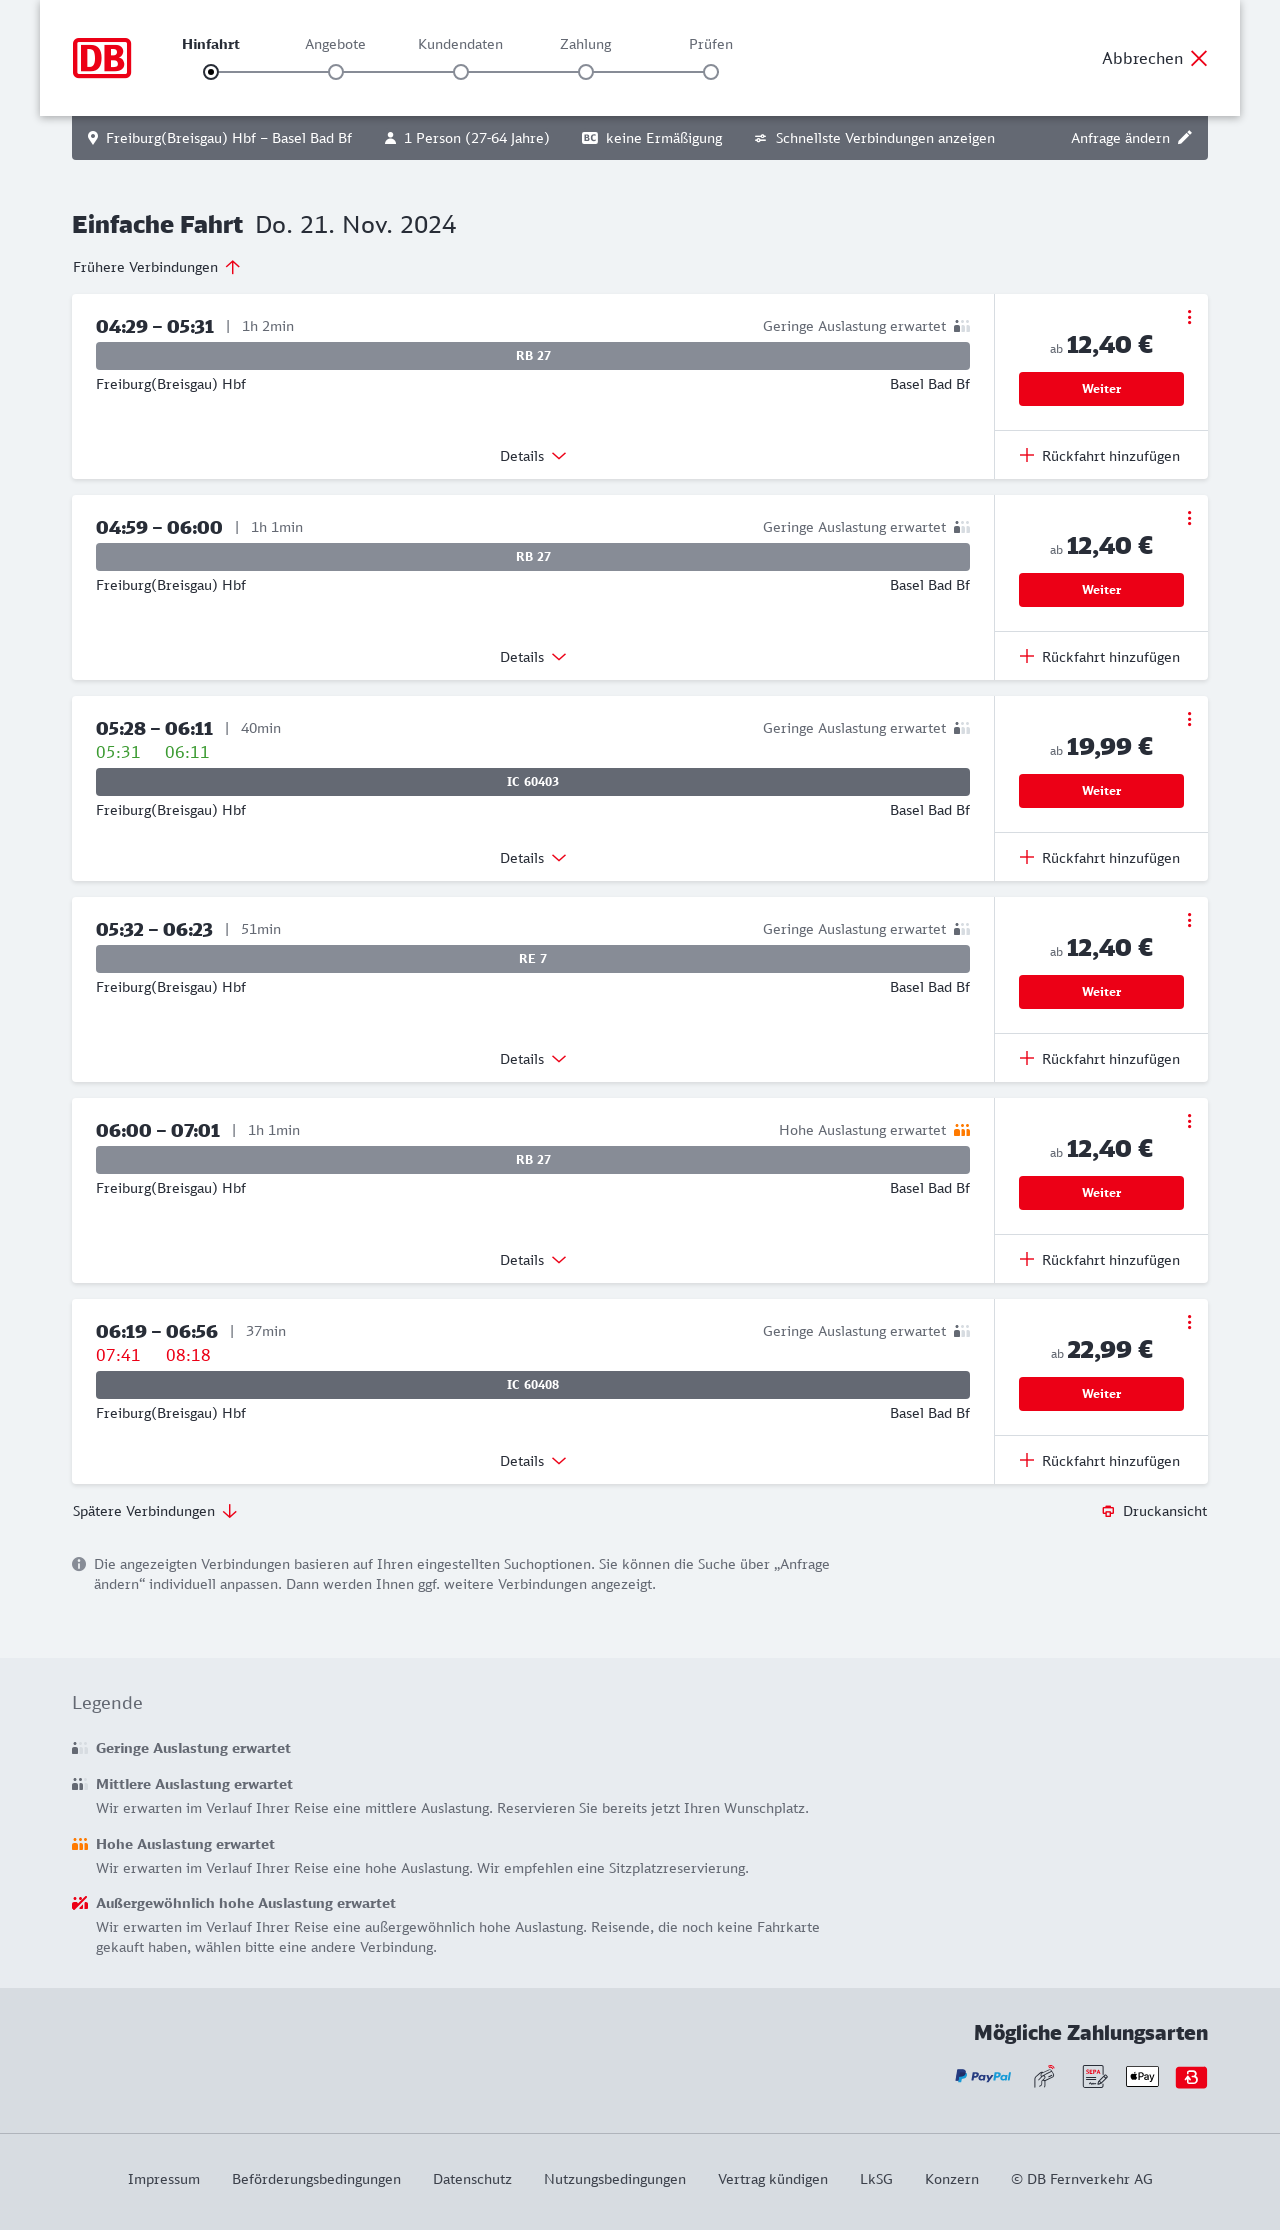This screenshot has width=1280, height=2230.
Task: Expand Details for the RE 7 connection
Action: point(533,1059)
